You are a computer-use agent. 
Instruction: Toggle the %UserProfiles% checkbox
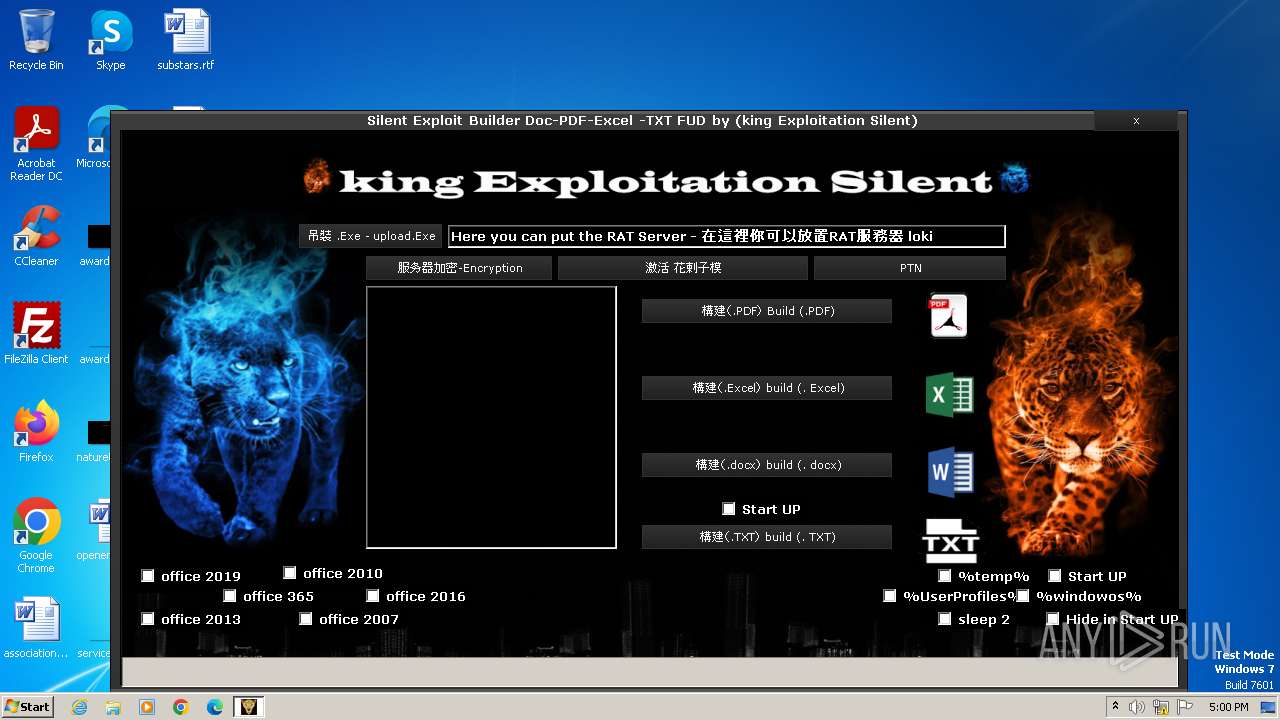pos(890,596)
